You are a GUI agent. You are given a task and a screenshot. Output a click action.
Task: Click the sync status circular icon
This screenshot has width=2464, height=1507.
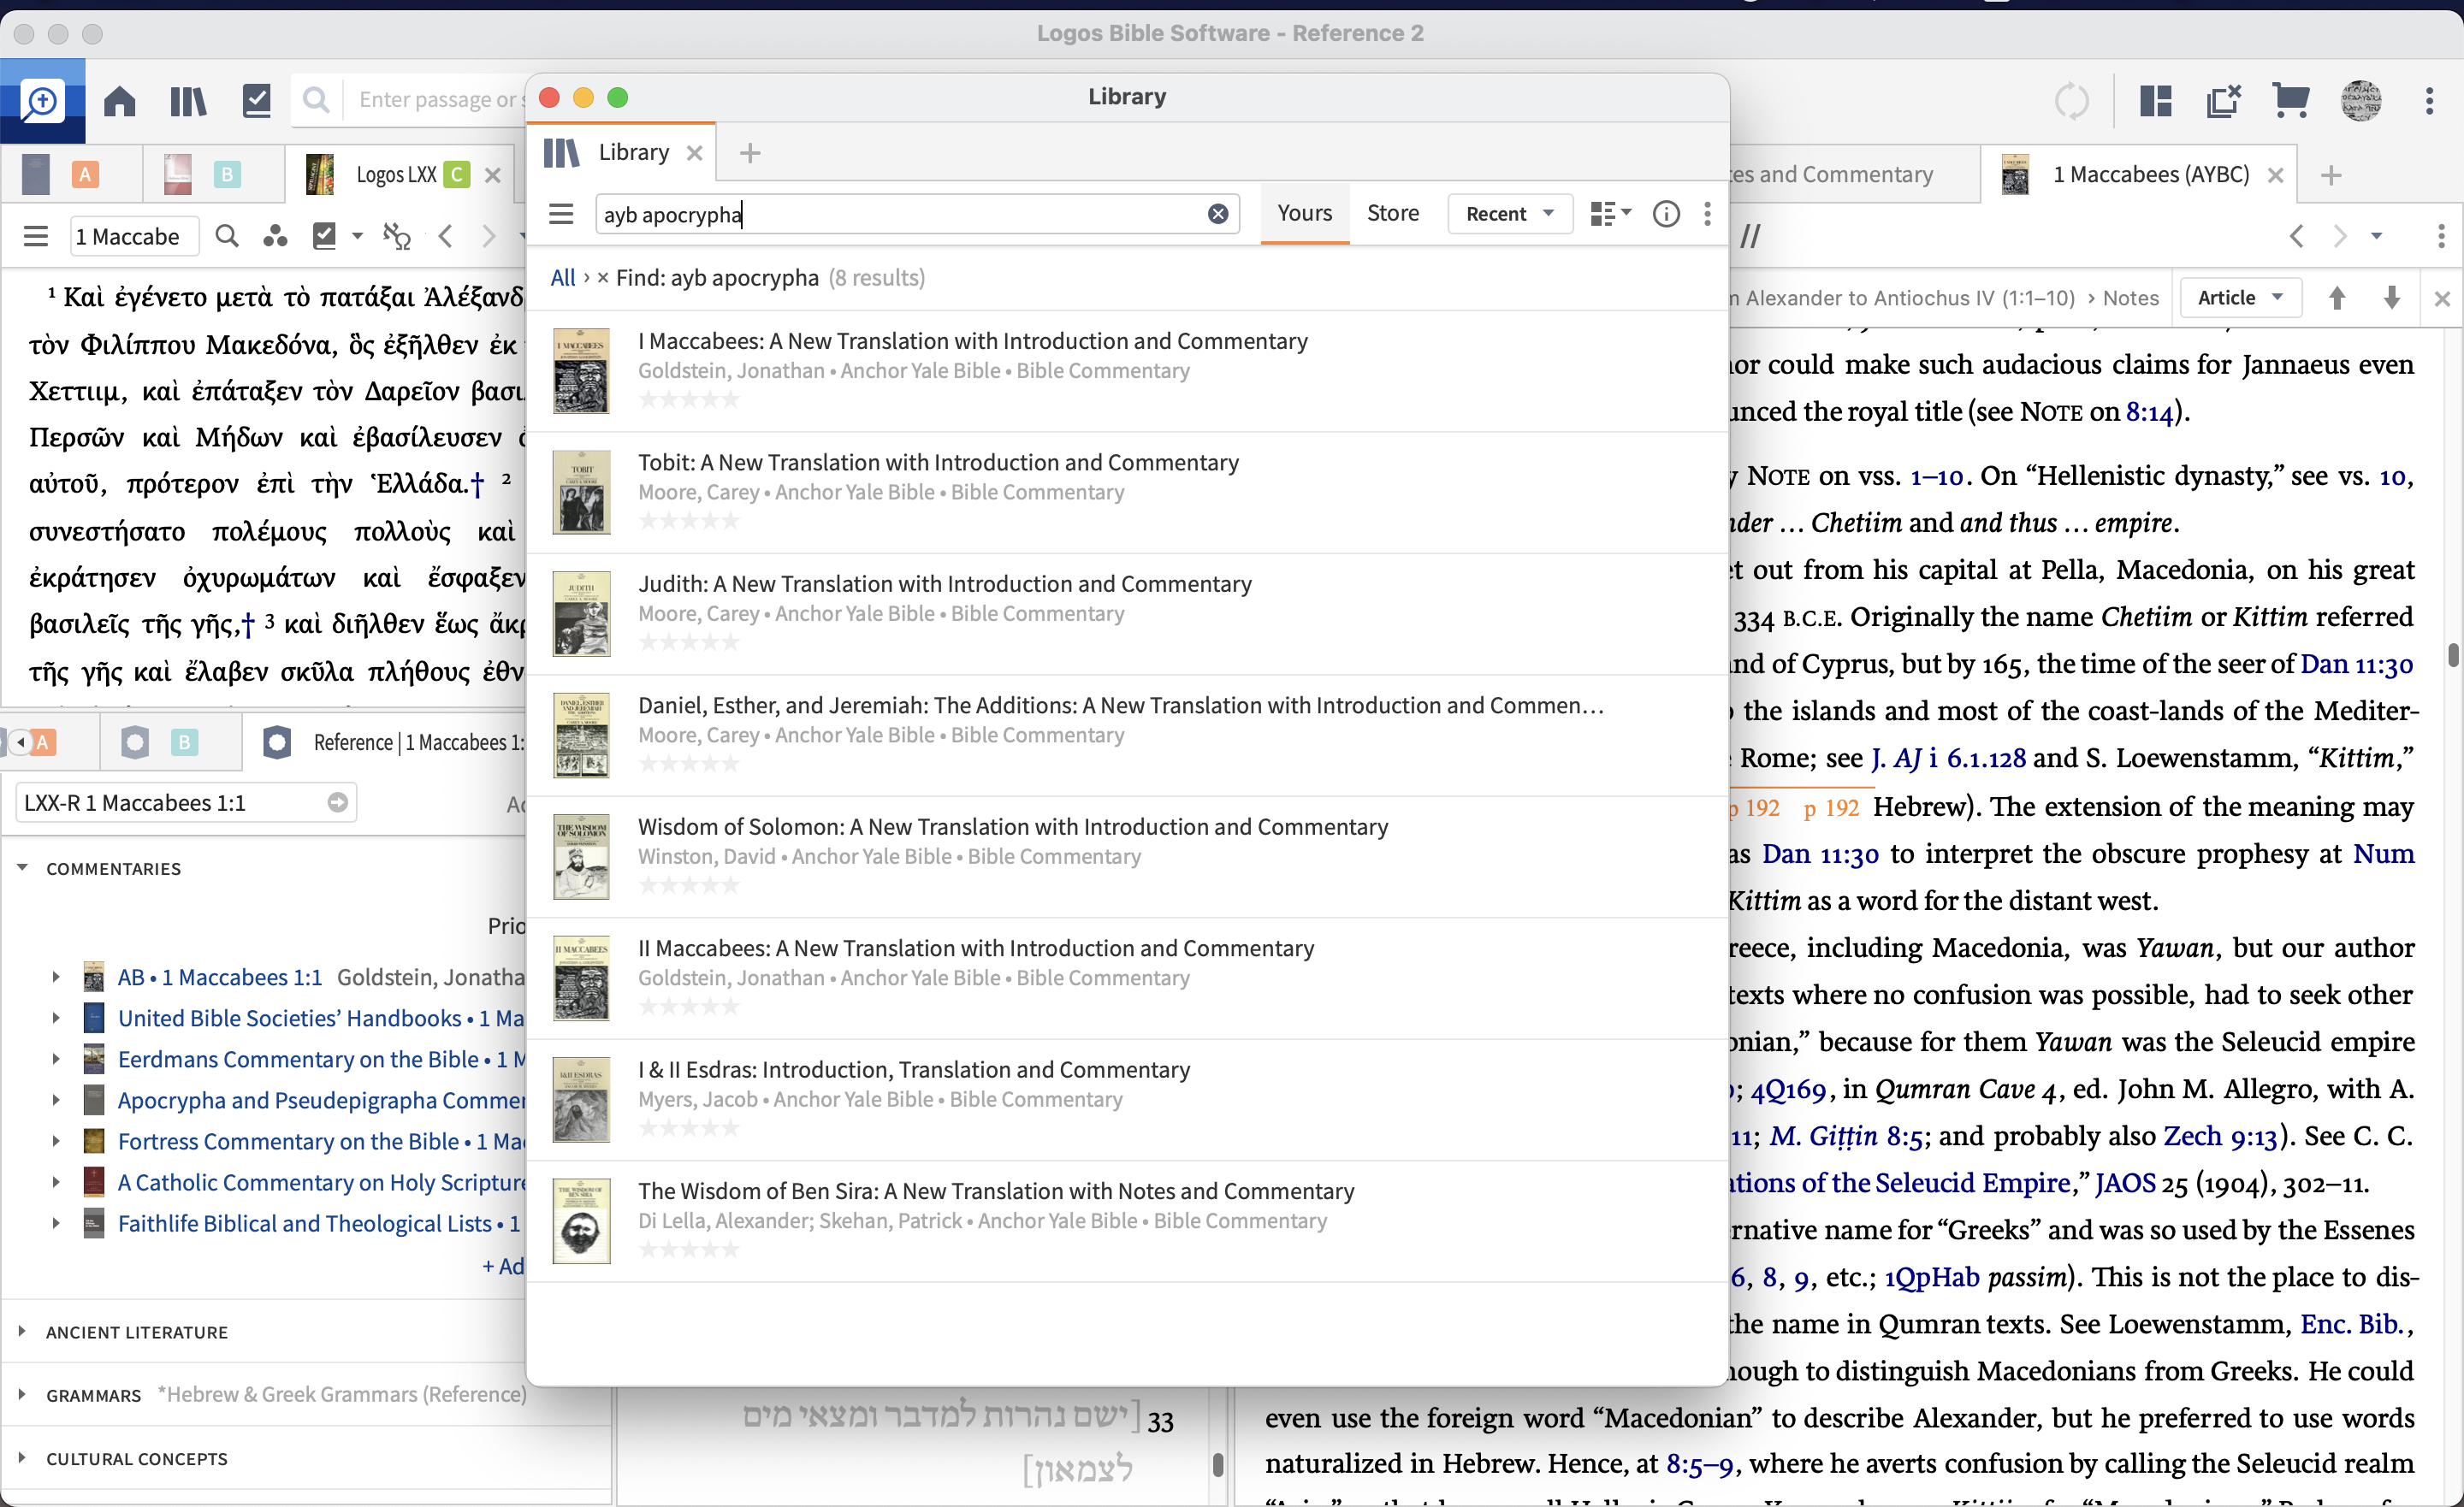pyautogui.click(x=2072, y=100)
